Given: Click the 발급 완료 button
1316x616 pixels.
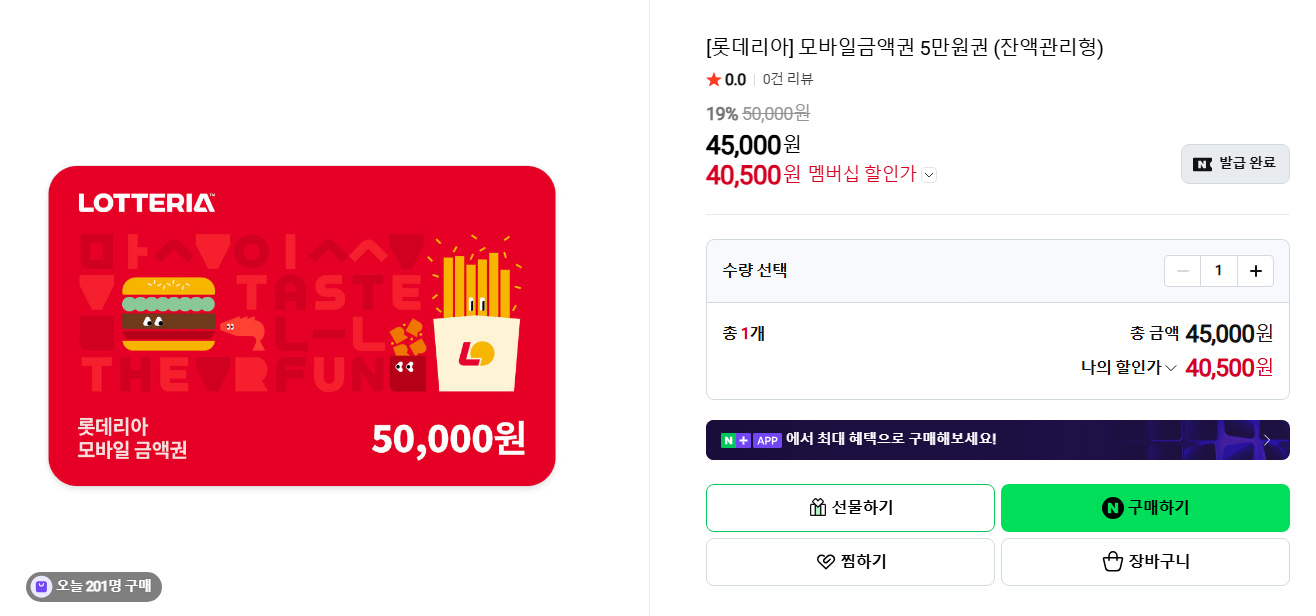Looking at the screenshot, I should pyautogui.click(x=1235, y=163).
